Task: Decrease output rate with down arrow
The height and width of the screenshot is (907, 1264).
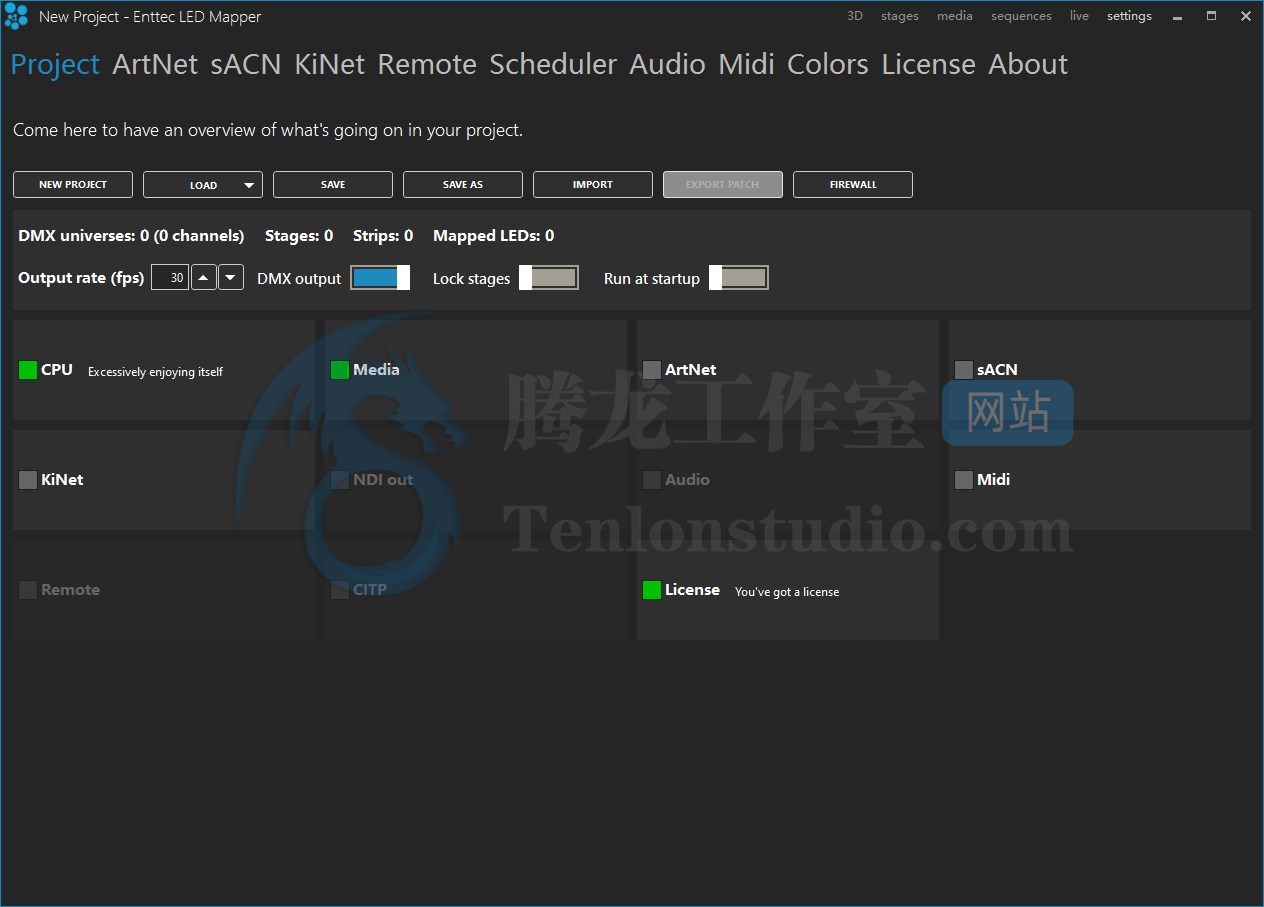Action: click(x=231, y=278)
